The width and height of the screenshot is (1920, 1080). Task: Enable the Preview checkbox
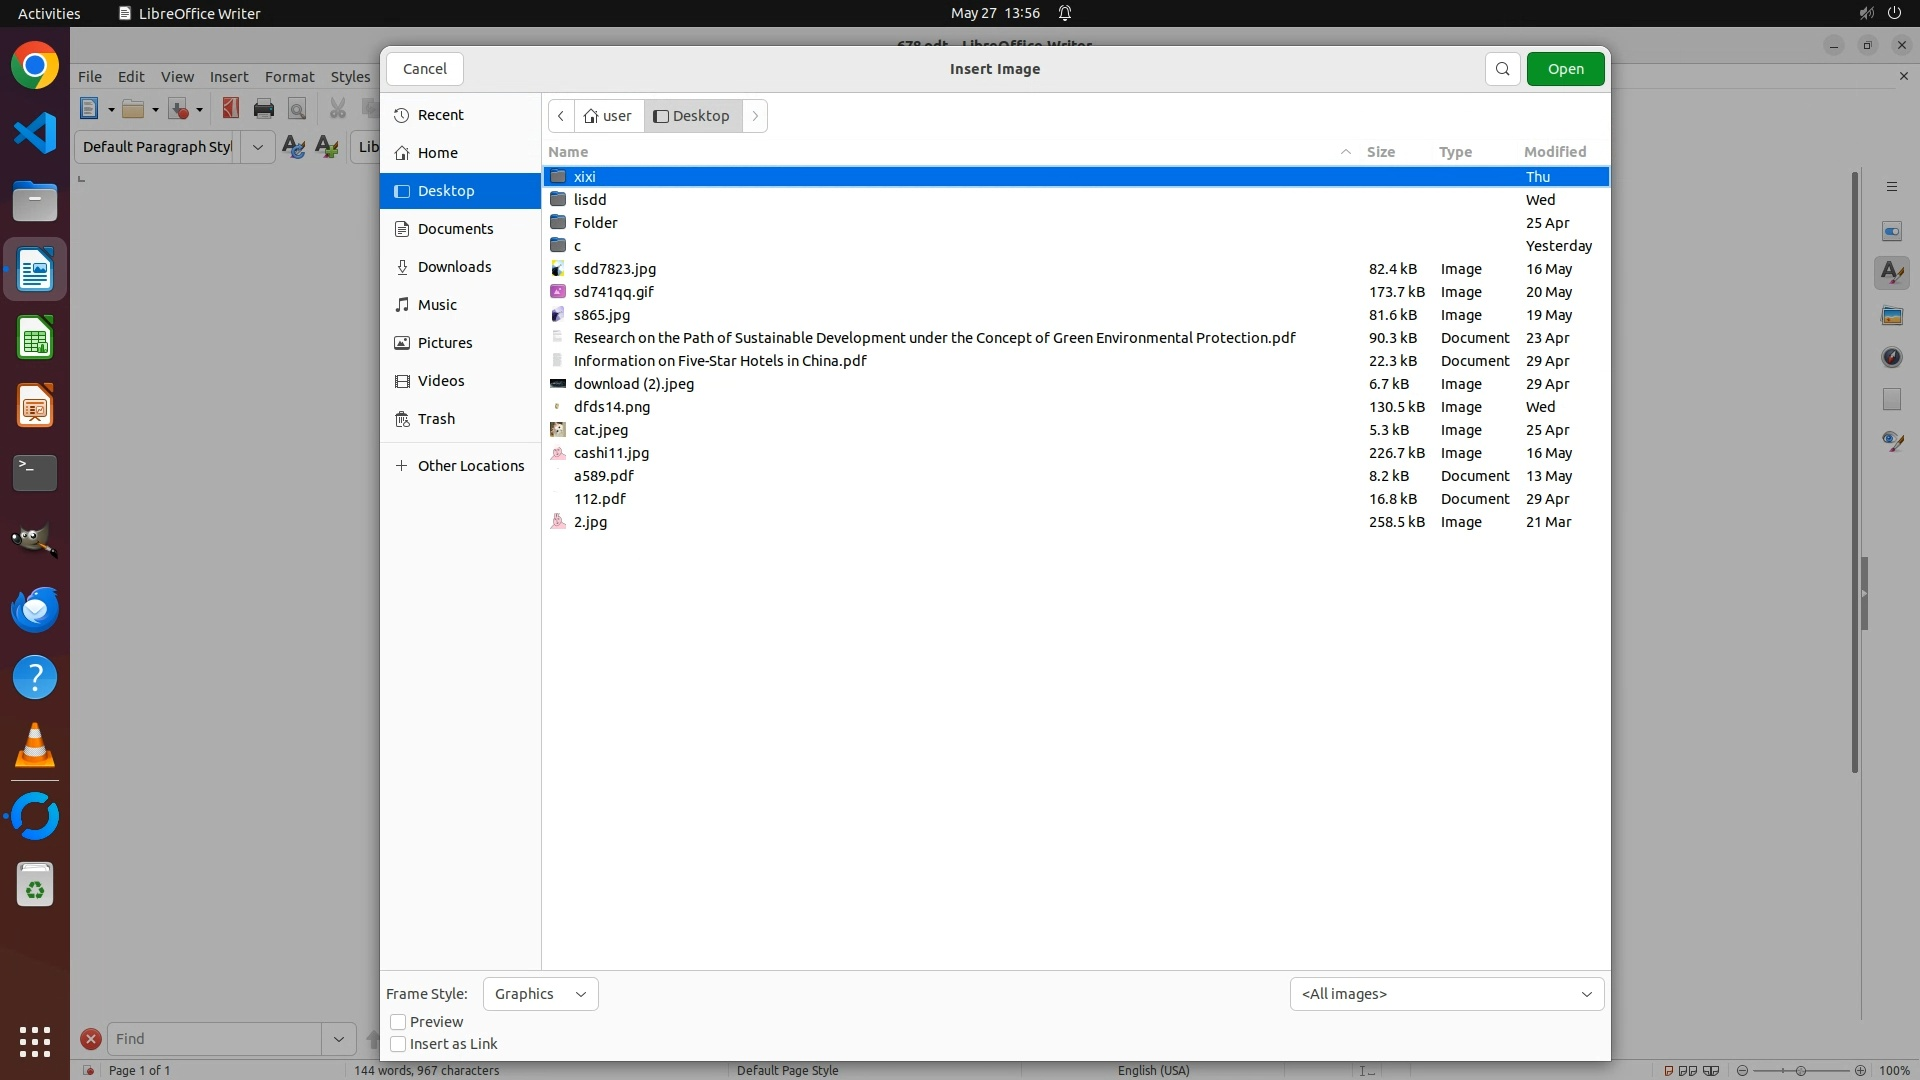pyautogui.click(x=398, y=1022)
